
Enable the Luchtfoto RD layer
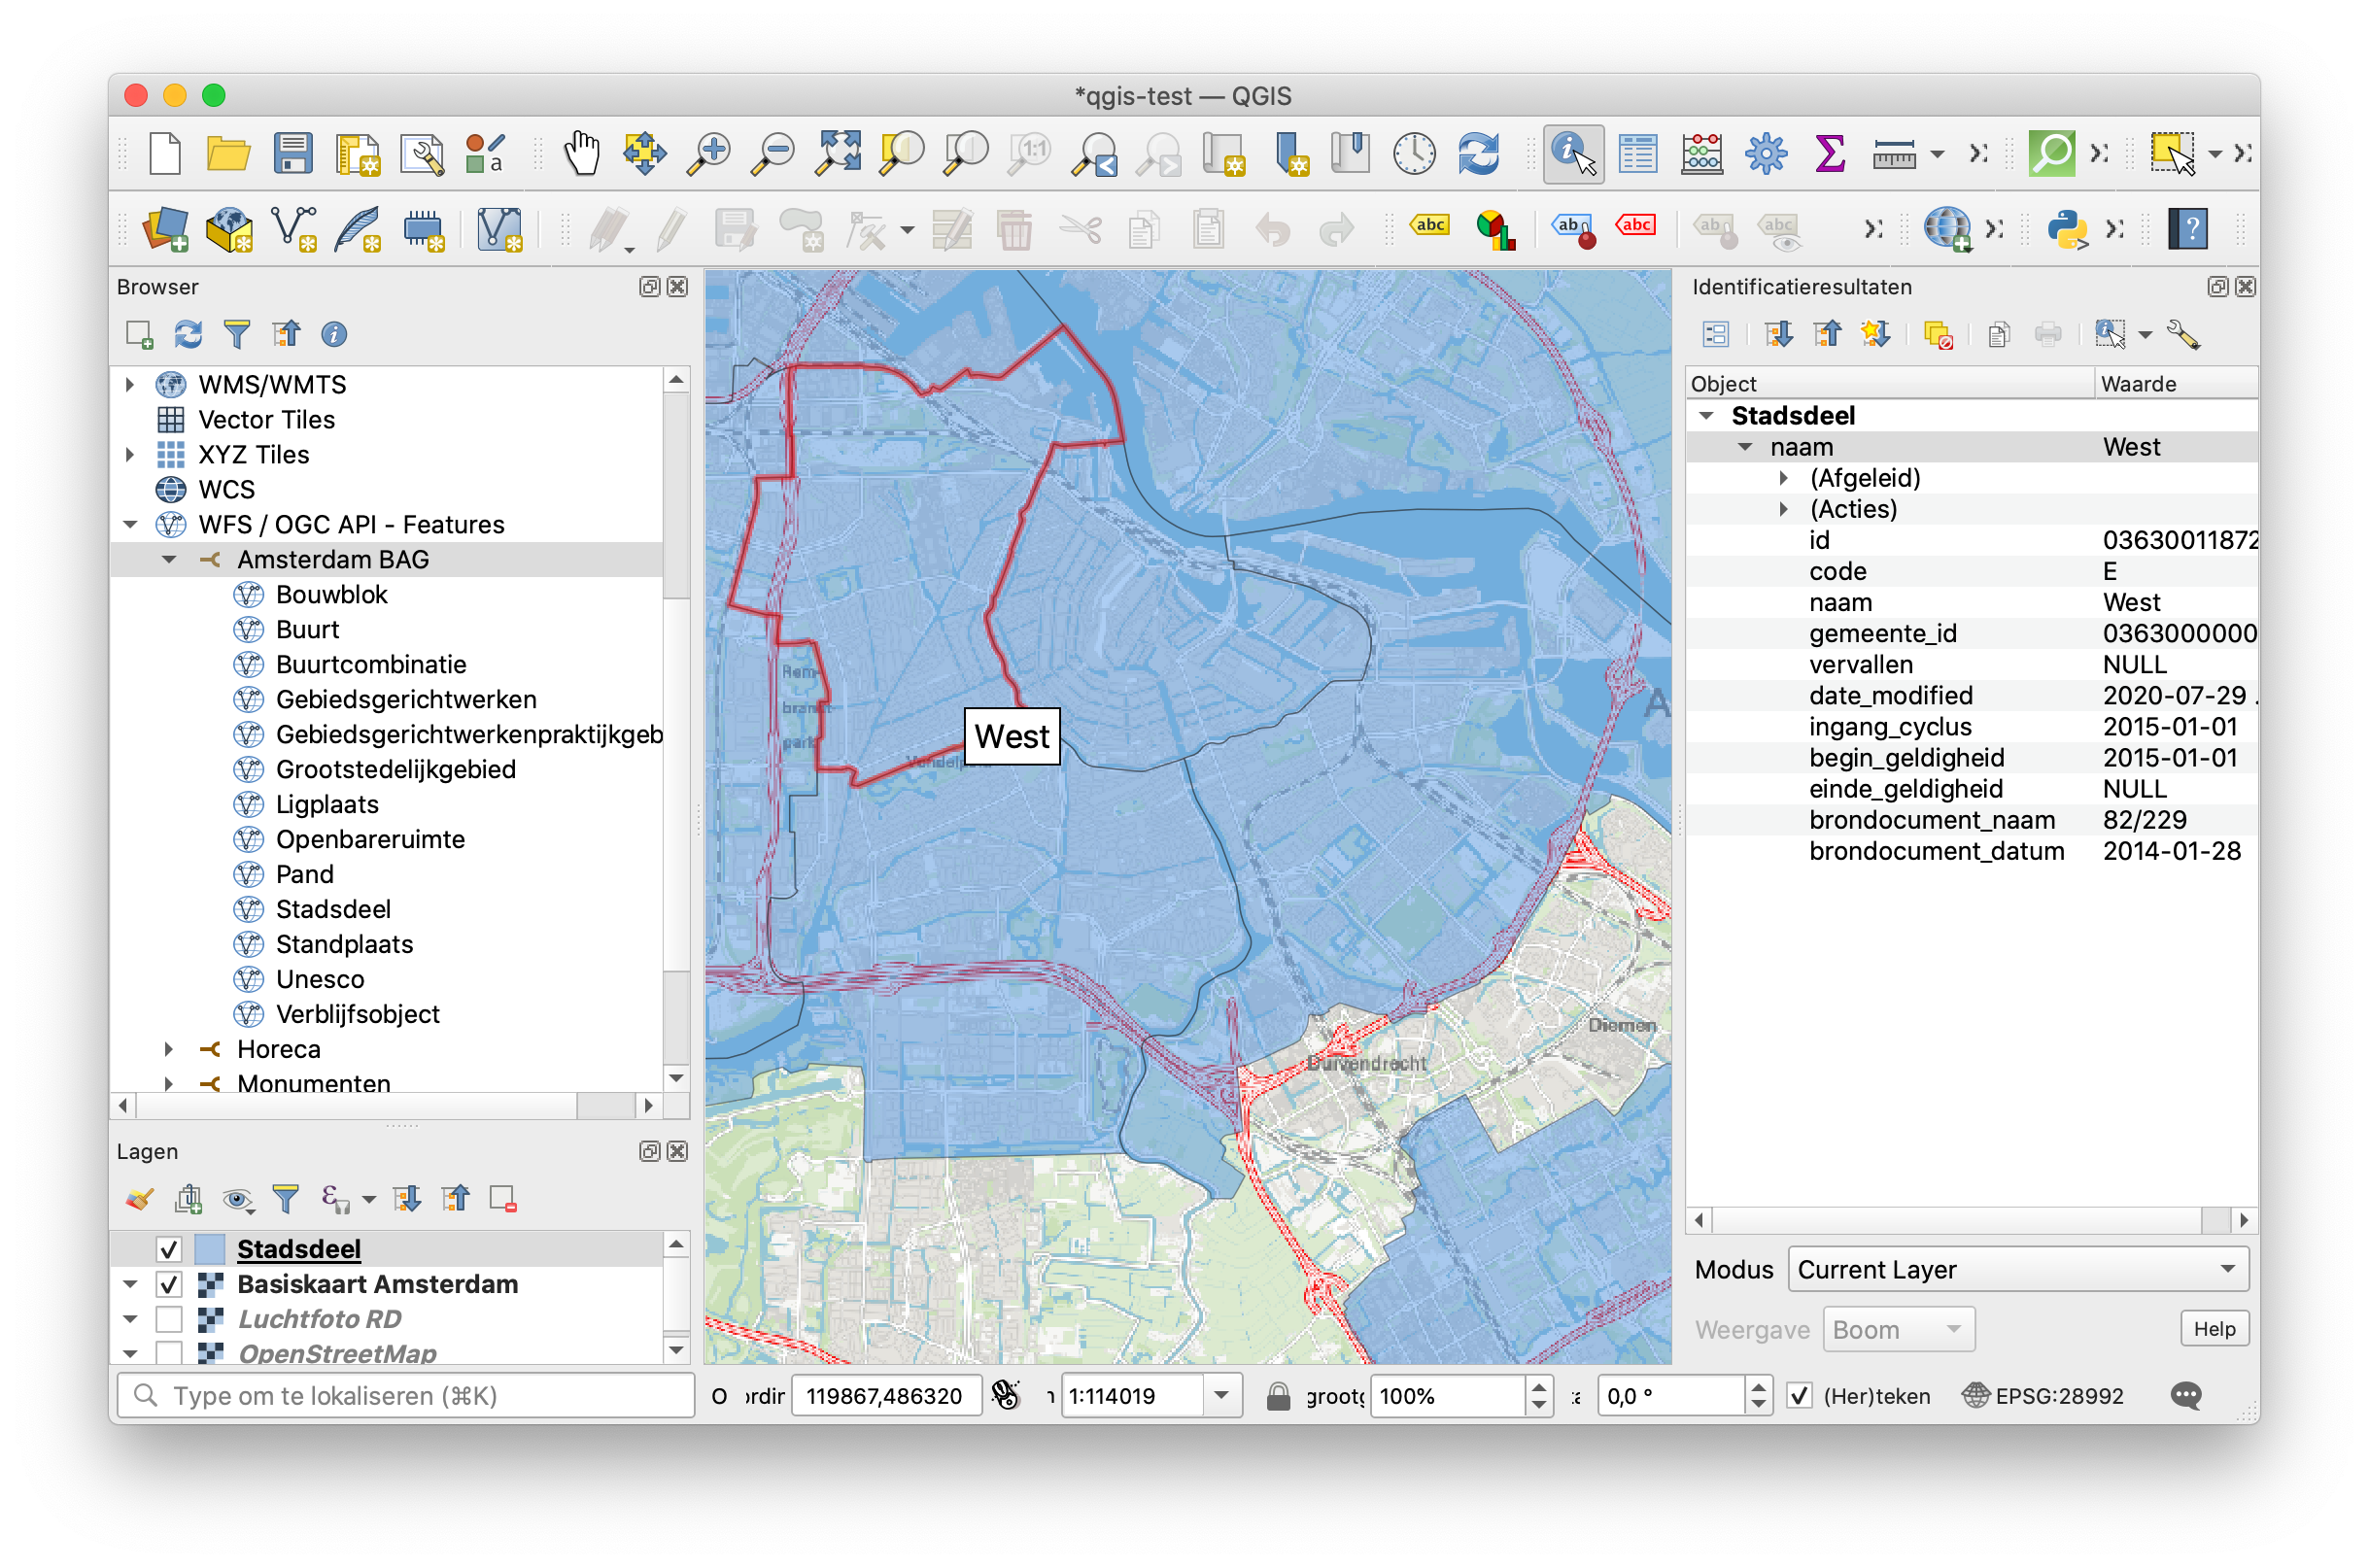point(170,1318)
